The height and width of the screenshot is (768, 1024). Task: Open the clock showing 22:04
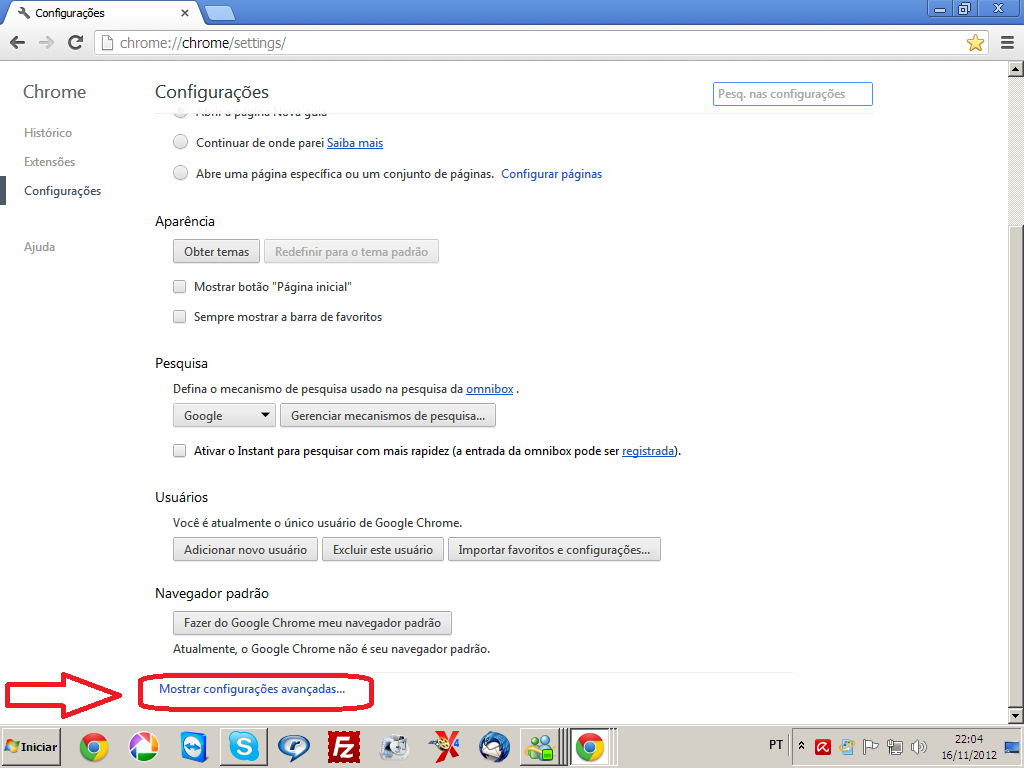tap(968, 746)
